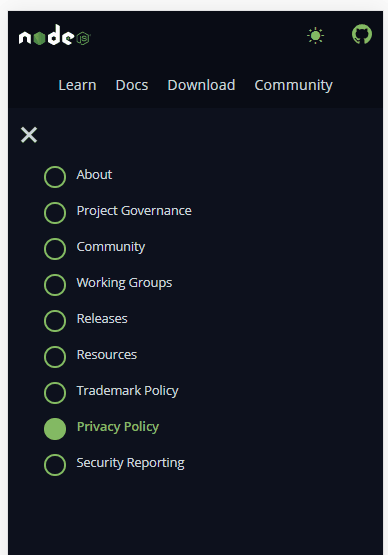Image resolution: width=388 pixels, height=555 pixels.
Task: Open the Security Reporting link
Action: coord(130,463)
